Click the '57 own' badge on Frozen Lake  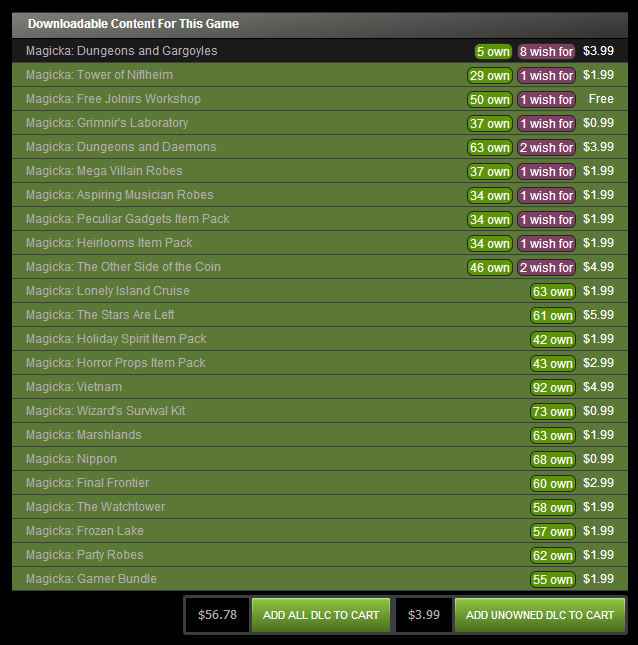(553, 531)
